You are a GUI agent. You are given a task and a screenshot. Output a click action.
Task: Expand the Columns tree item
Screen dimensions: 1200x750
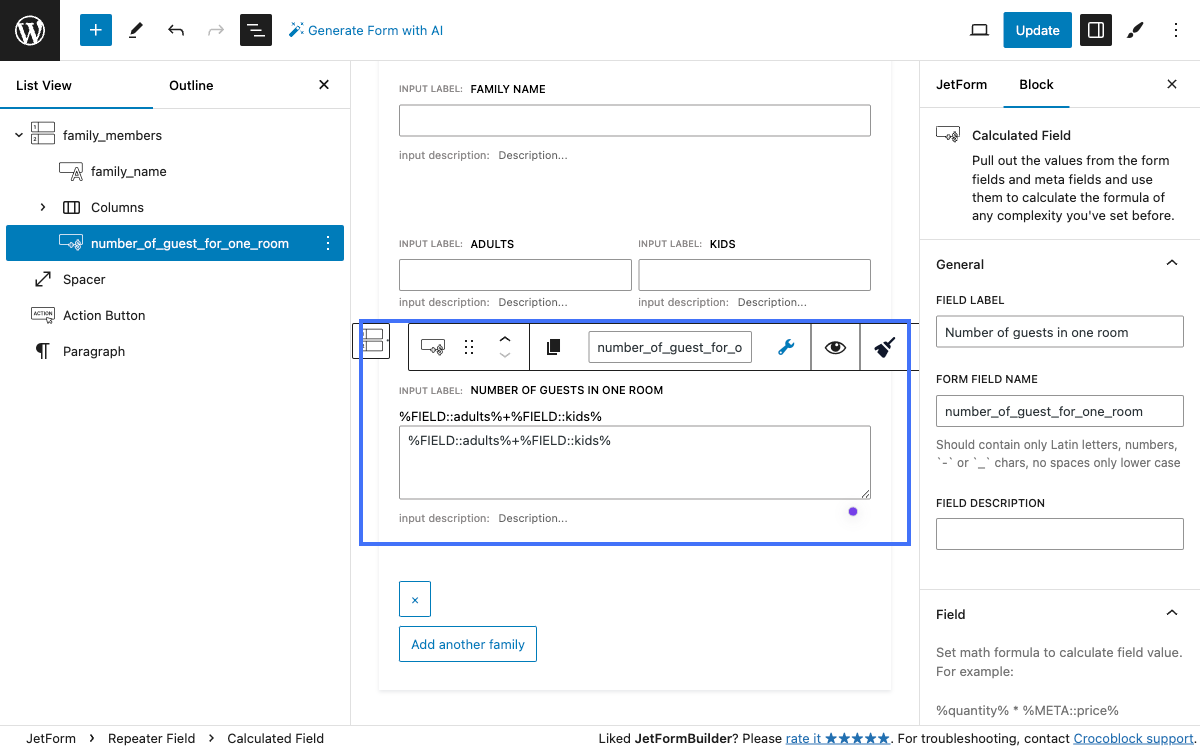coord(42,207)
